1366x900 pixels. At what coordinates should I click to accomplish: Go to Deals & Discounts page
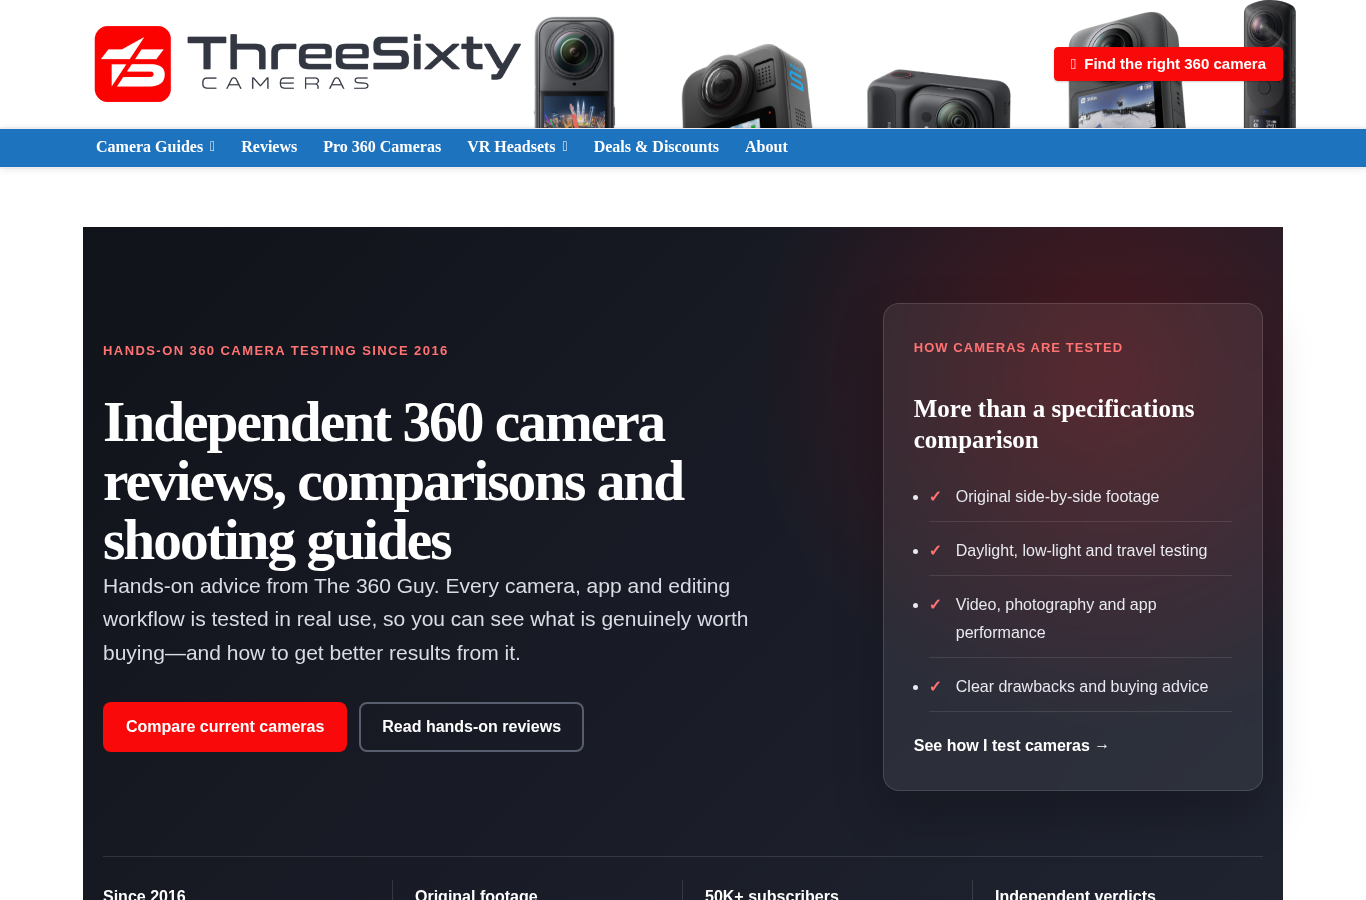point(656,147)
